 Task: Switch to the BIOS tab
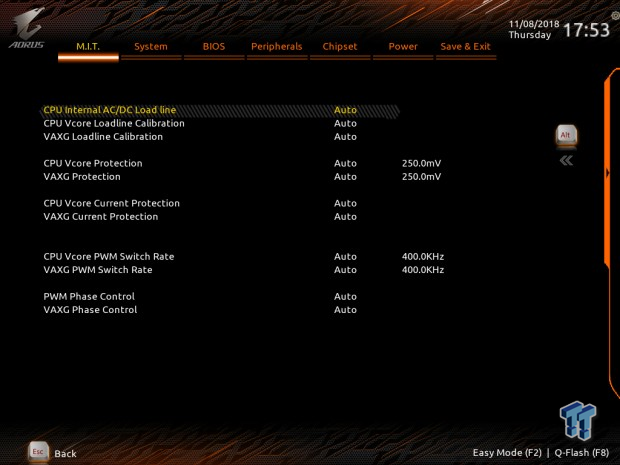214,47
